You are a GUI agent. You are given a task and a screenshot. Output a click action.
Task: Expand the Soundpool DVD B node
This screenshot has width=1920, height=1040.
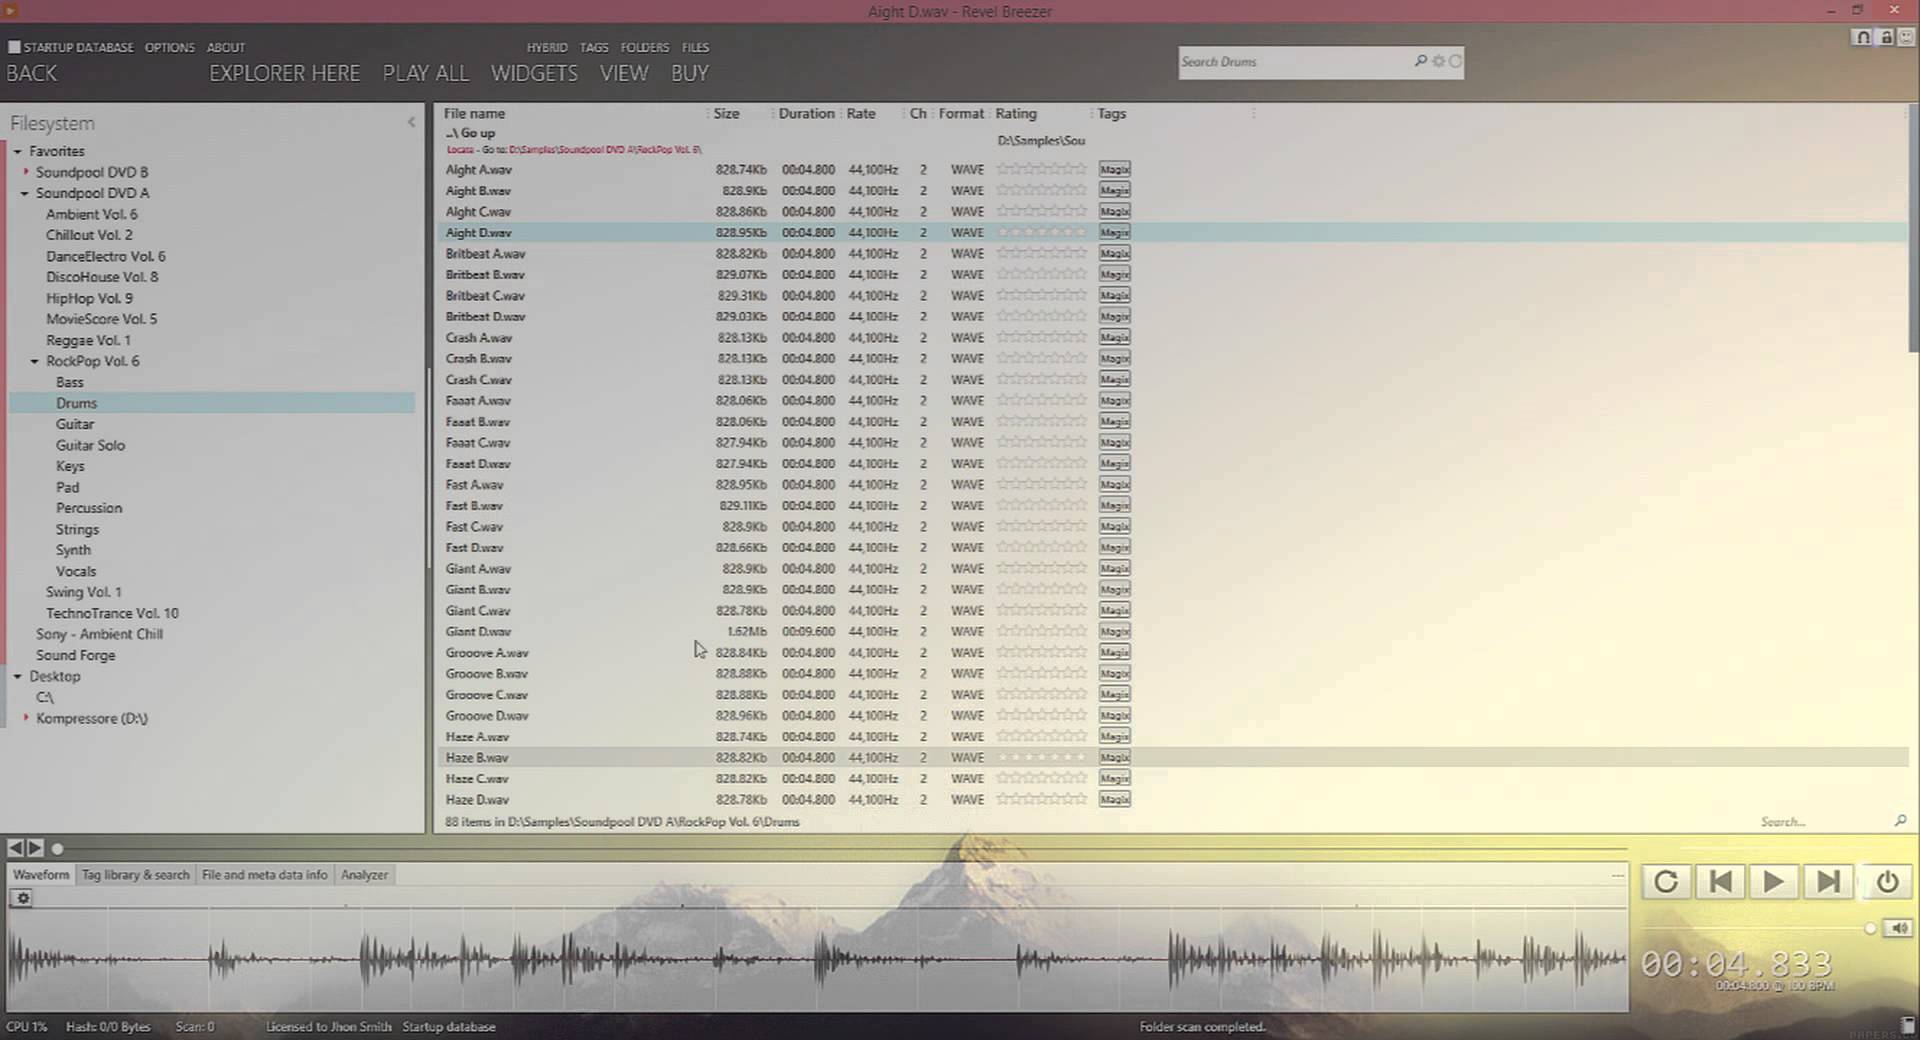pyautogui.click(x=26, y=172)
